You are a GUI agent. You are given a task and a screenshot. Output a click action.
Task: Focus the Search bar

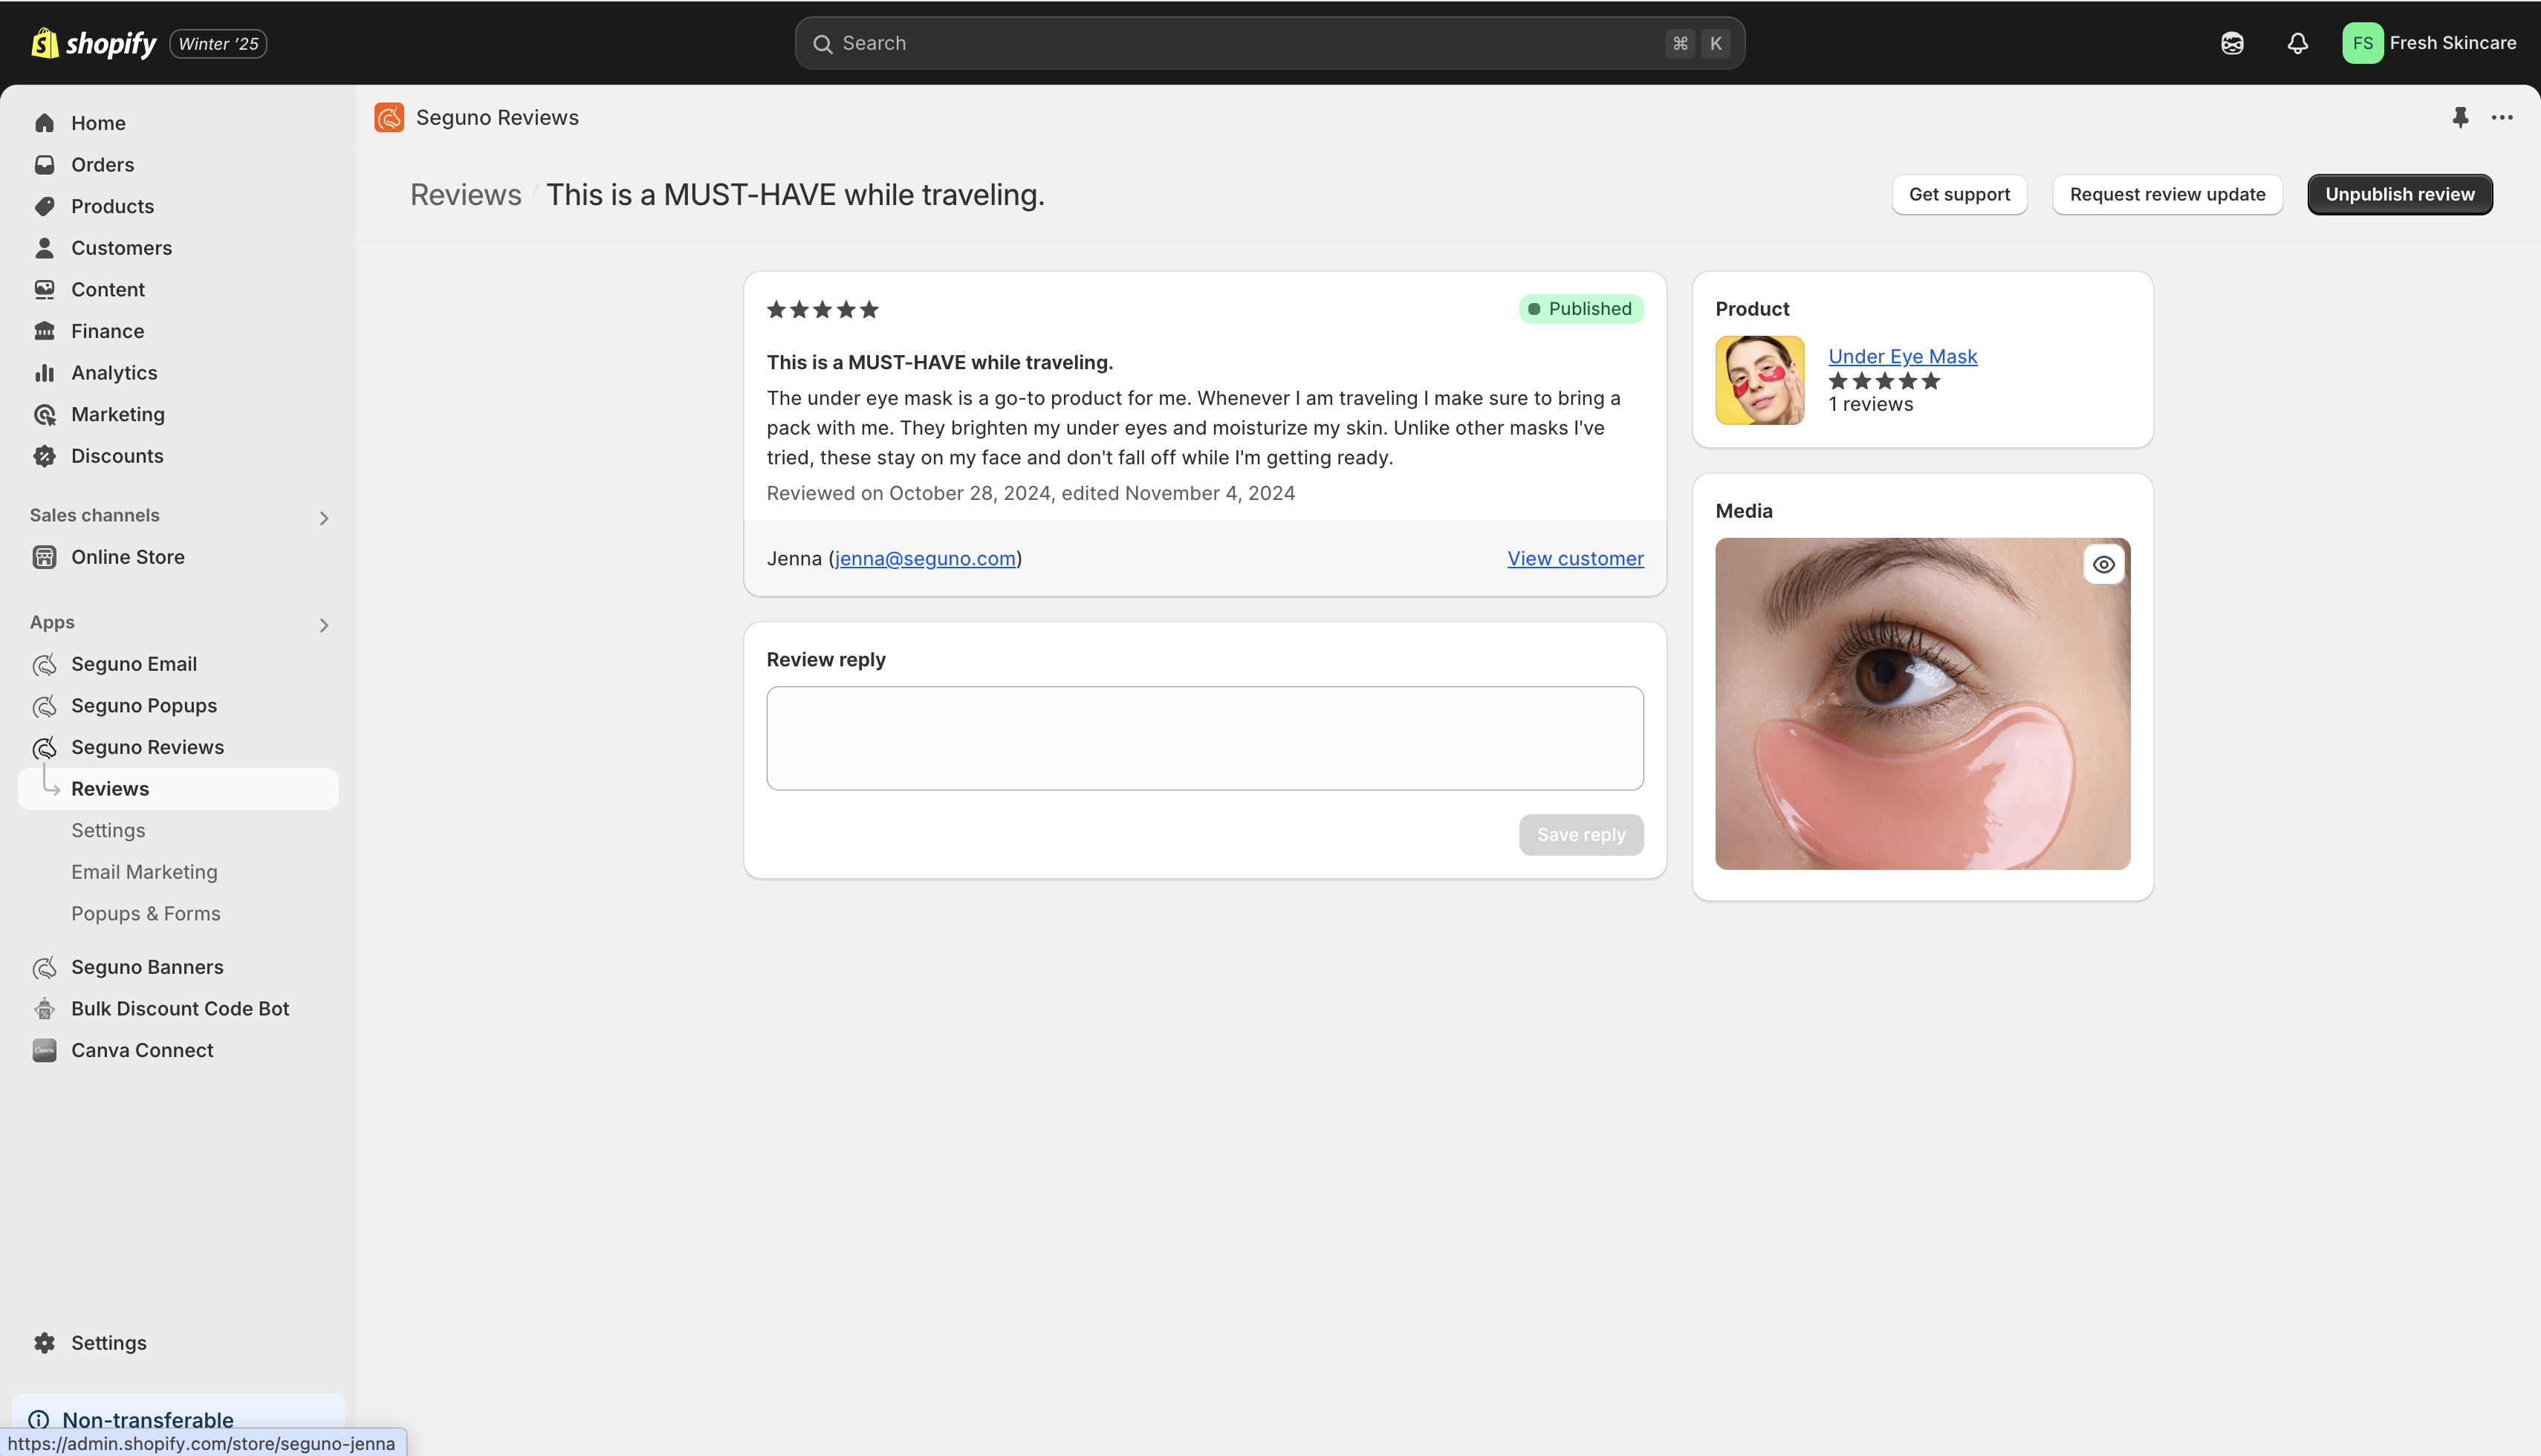(1269, 43)
